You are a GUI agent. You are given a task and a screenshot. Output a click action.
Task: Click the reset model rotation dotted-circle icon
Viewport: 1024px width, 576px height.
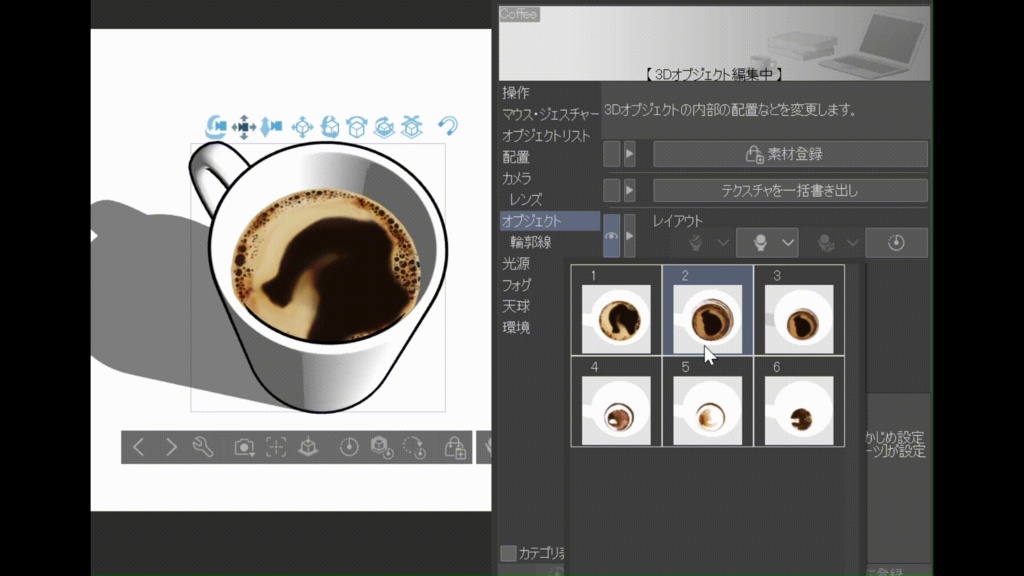pos(415,447)
